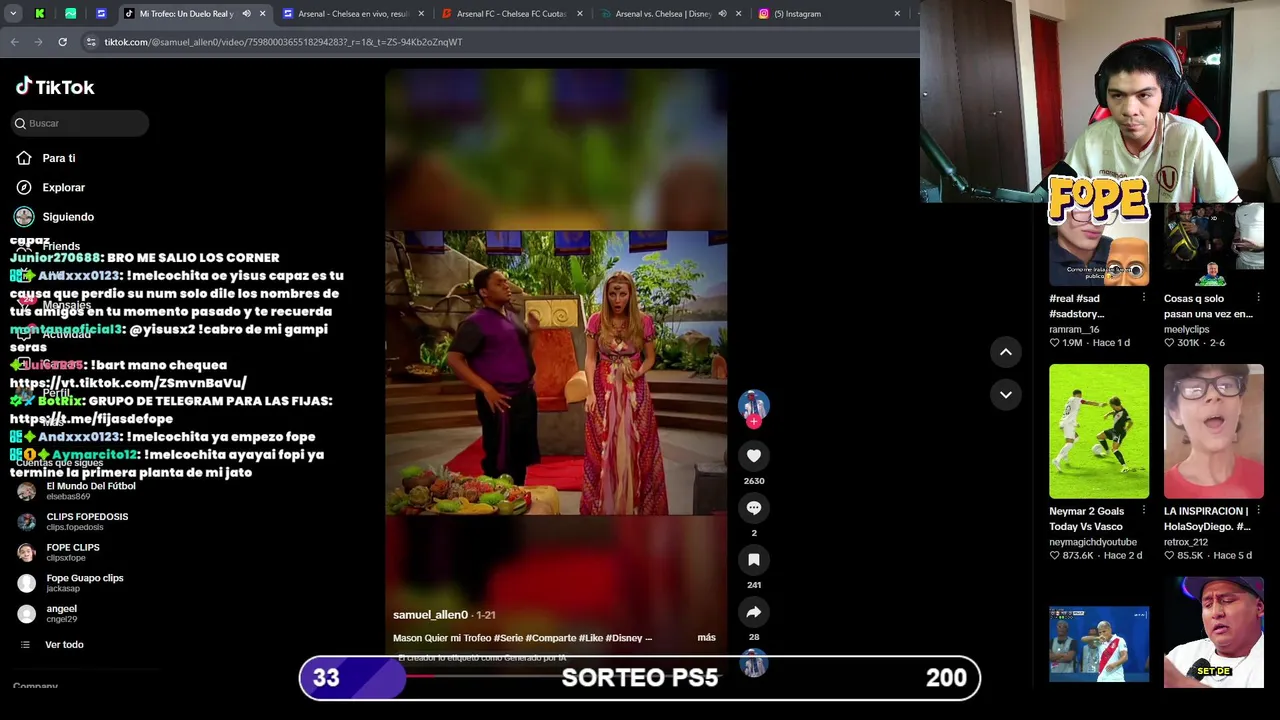
Task: Open the Cosas q solo pasan thumbnail
Action: tap(1214, 245)
